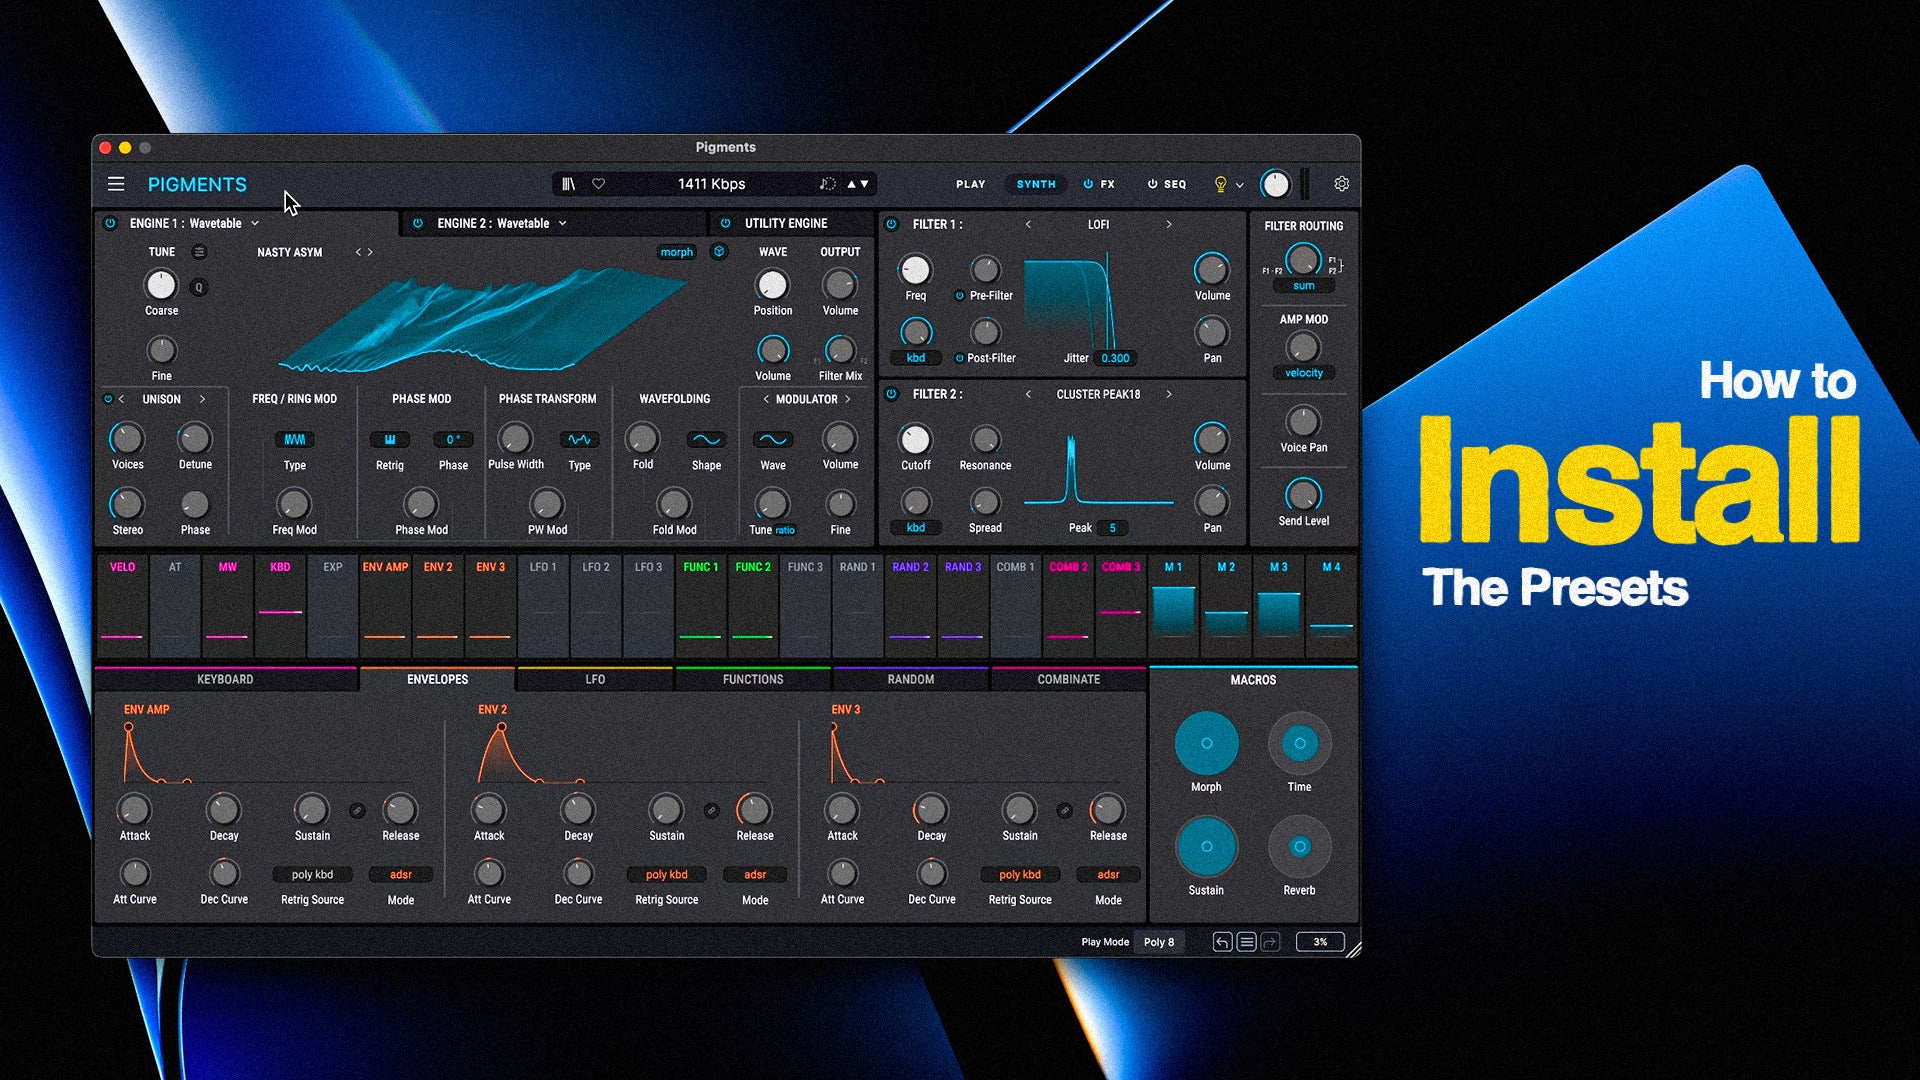
Task: Click the SYNTH view button
Action: (x=1036, y=184)
